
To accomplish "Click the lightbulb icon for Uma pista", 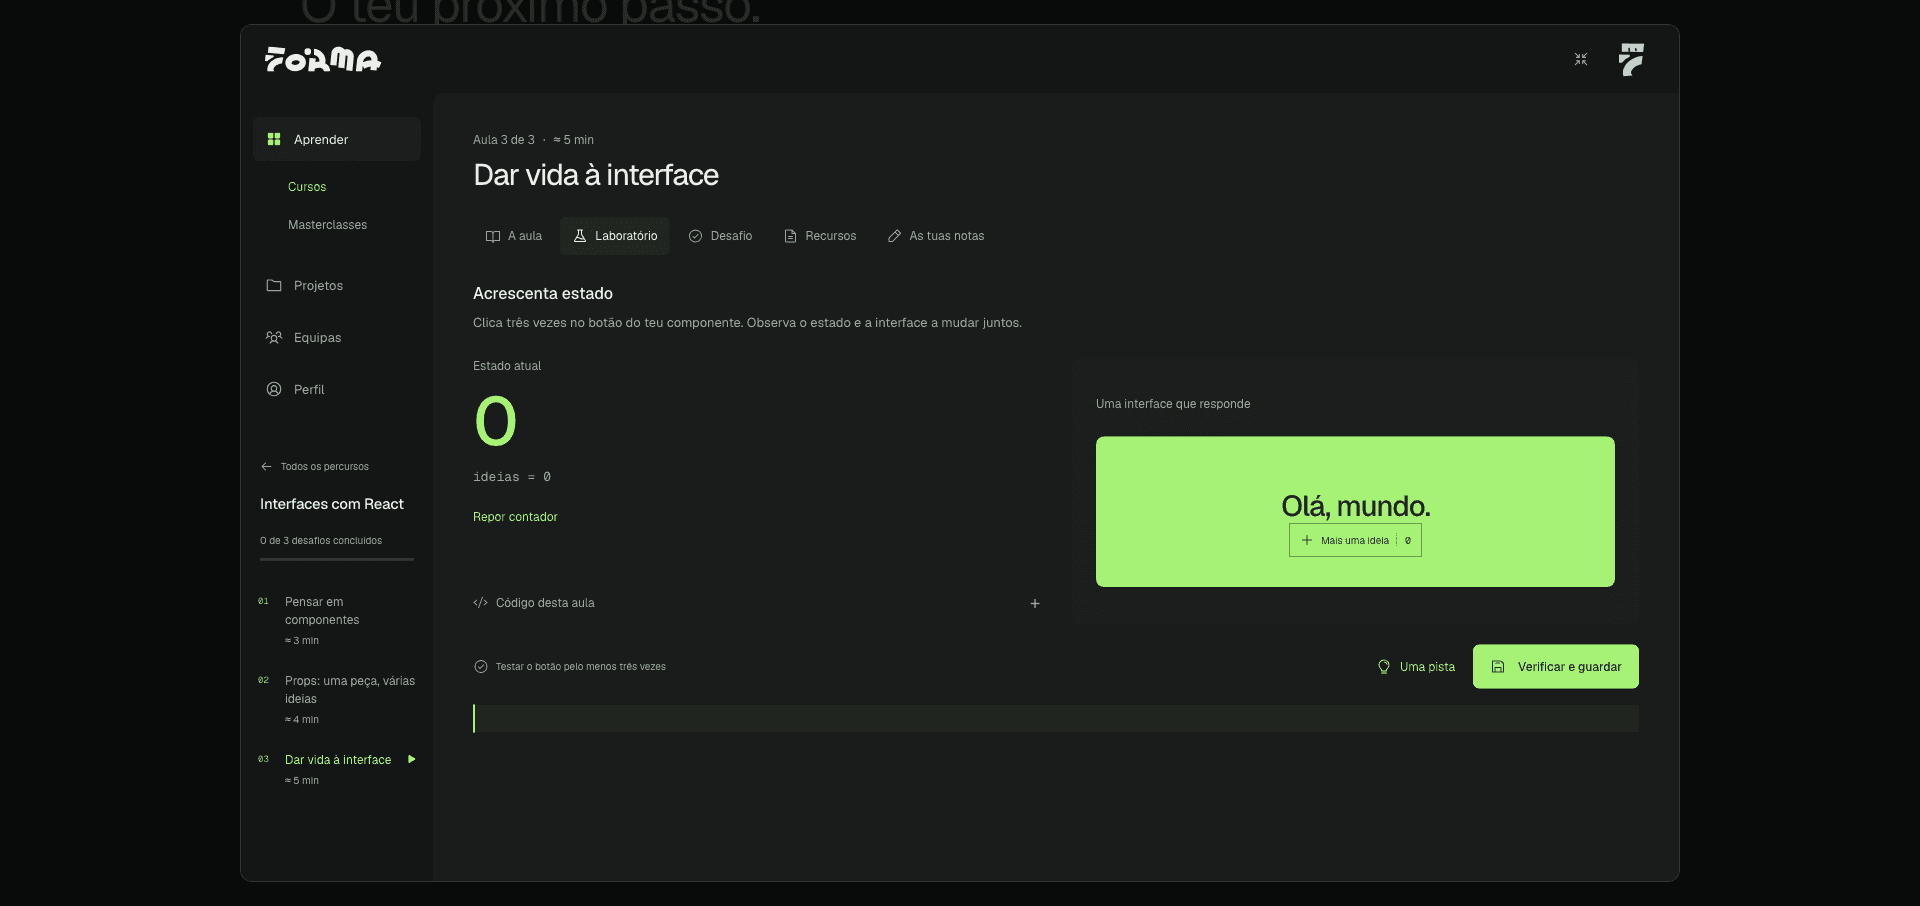I will (1384, 667).
